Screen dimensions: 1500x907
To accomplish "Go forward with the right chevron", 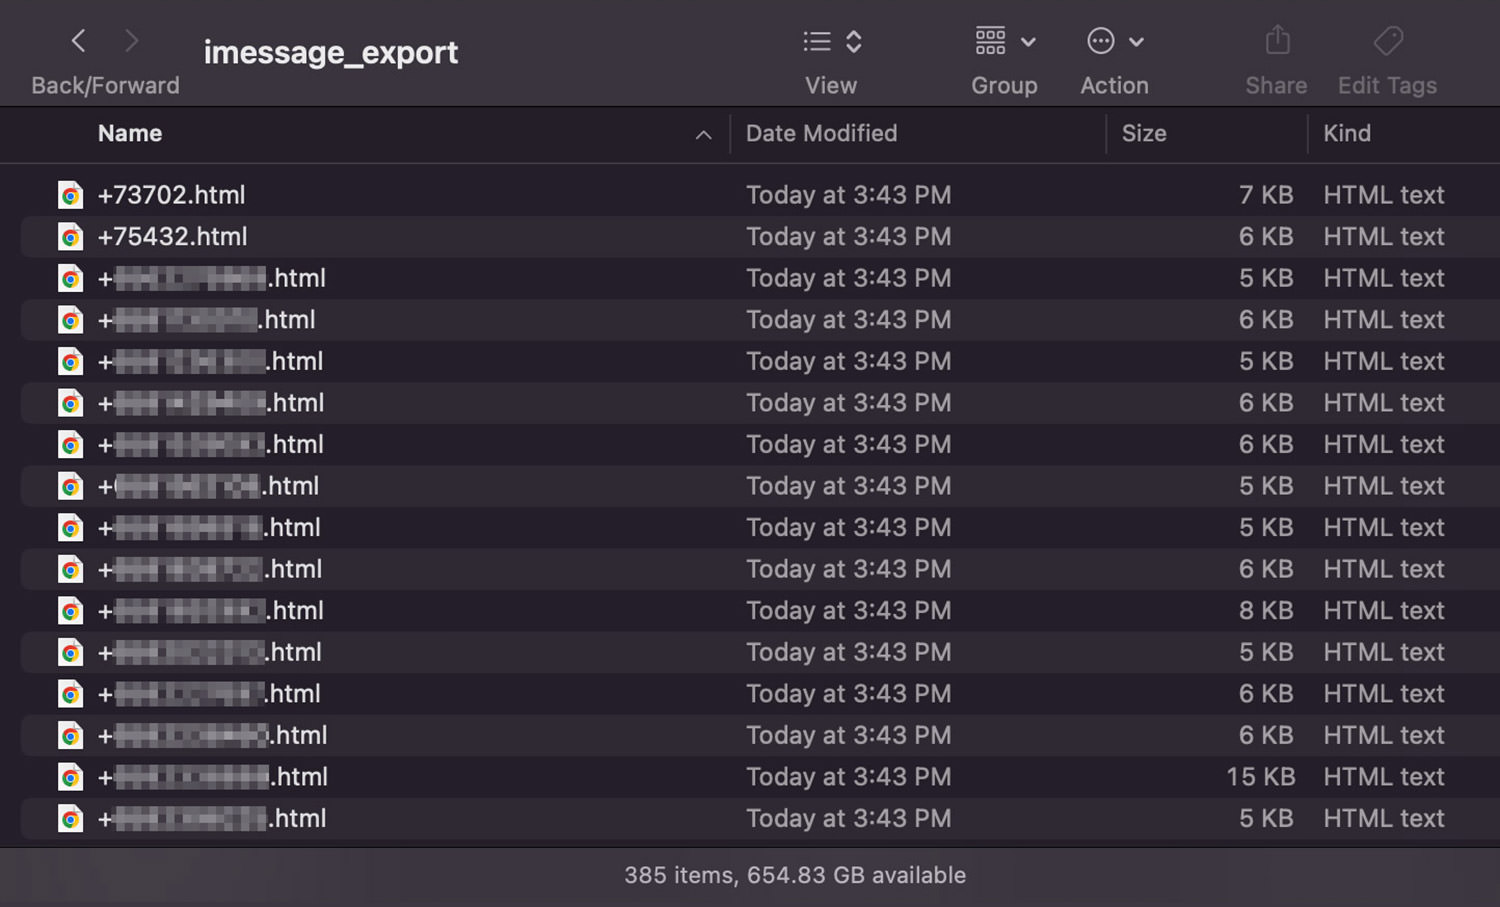I will [x=131, y=41].
